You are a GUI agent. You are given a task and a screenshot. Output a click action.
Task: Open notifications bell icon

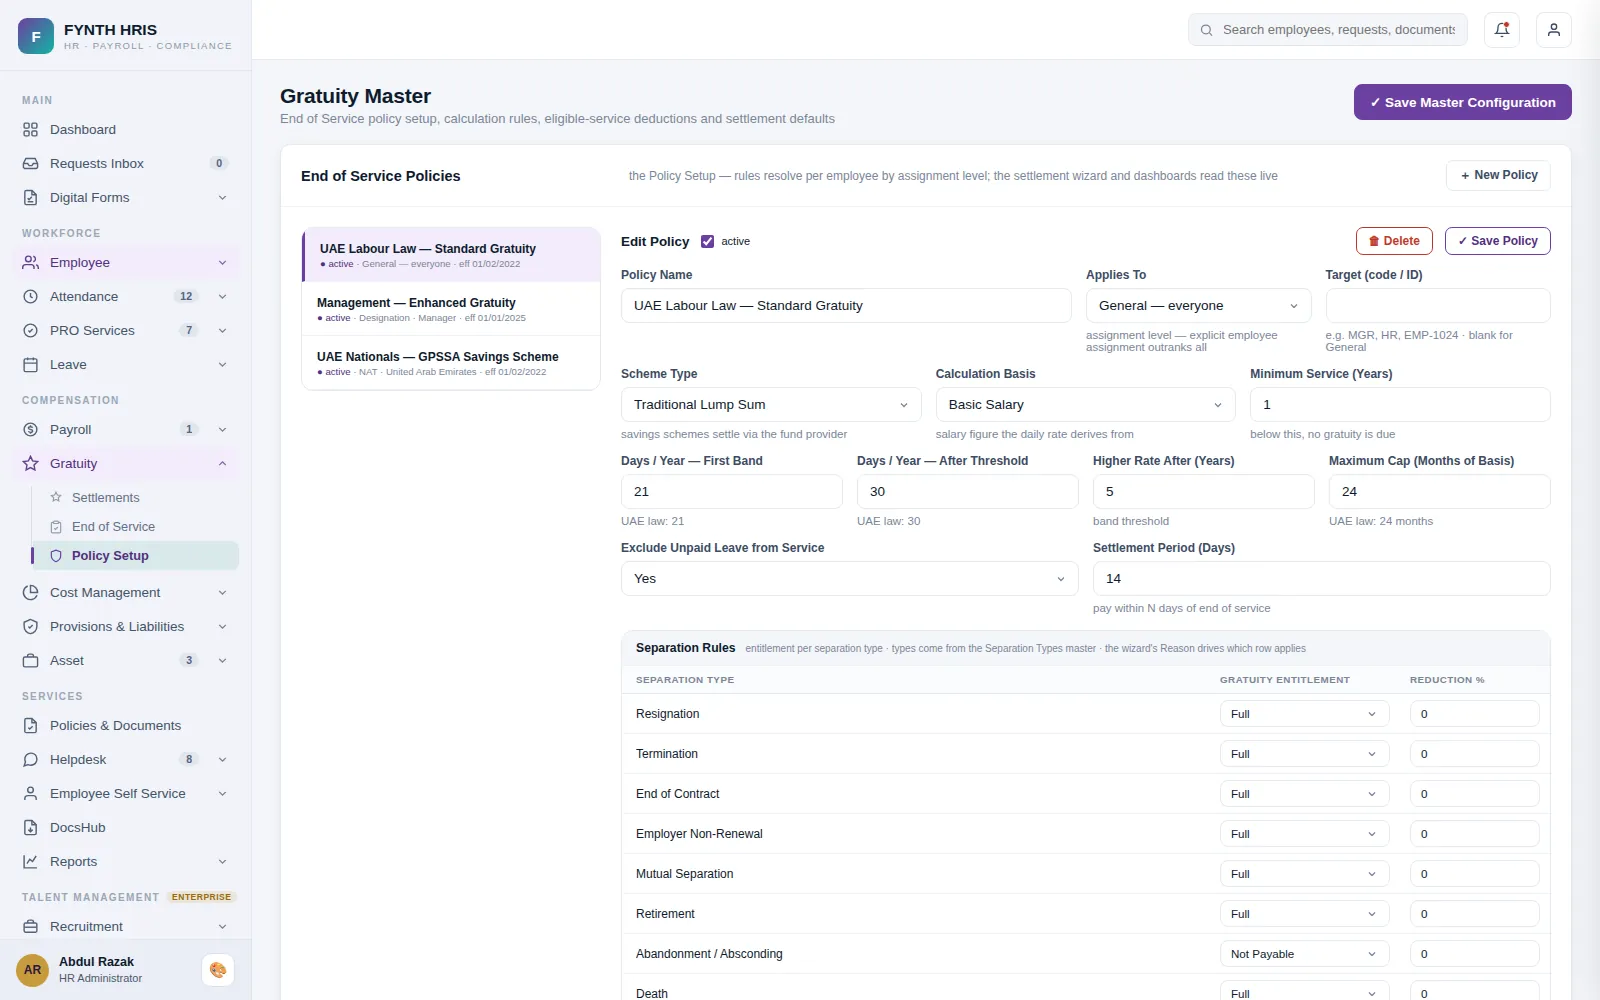click(x=1502, y=30)
